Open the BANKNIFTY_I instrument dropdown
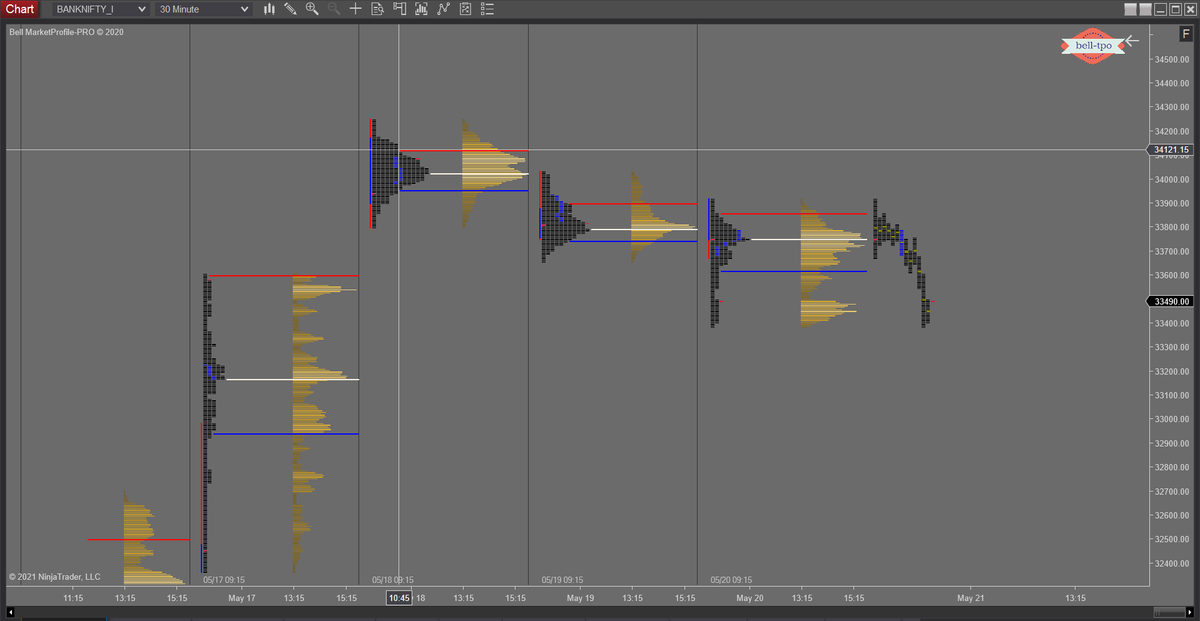The height and width of the screenshot is (621, 1200). [x=102, y=9]
